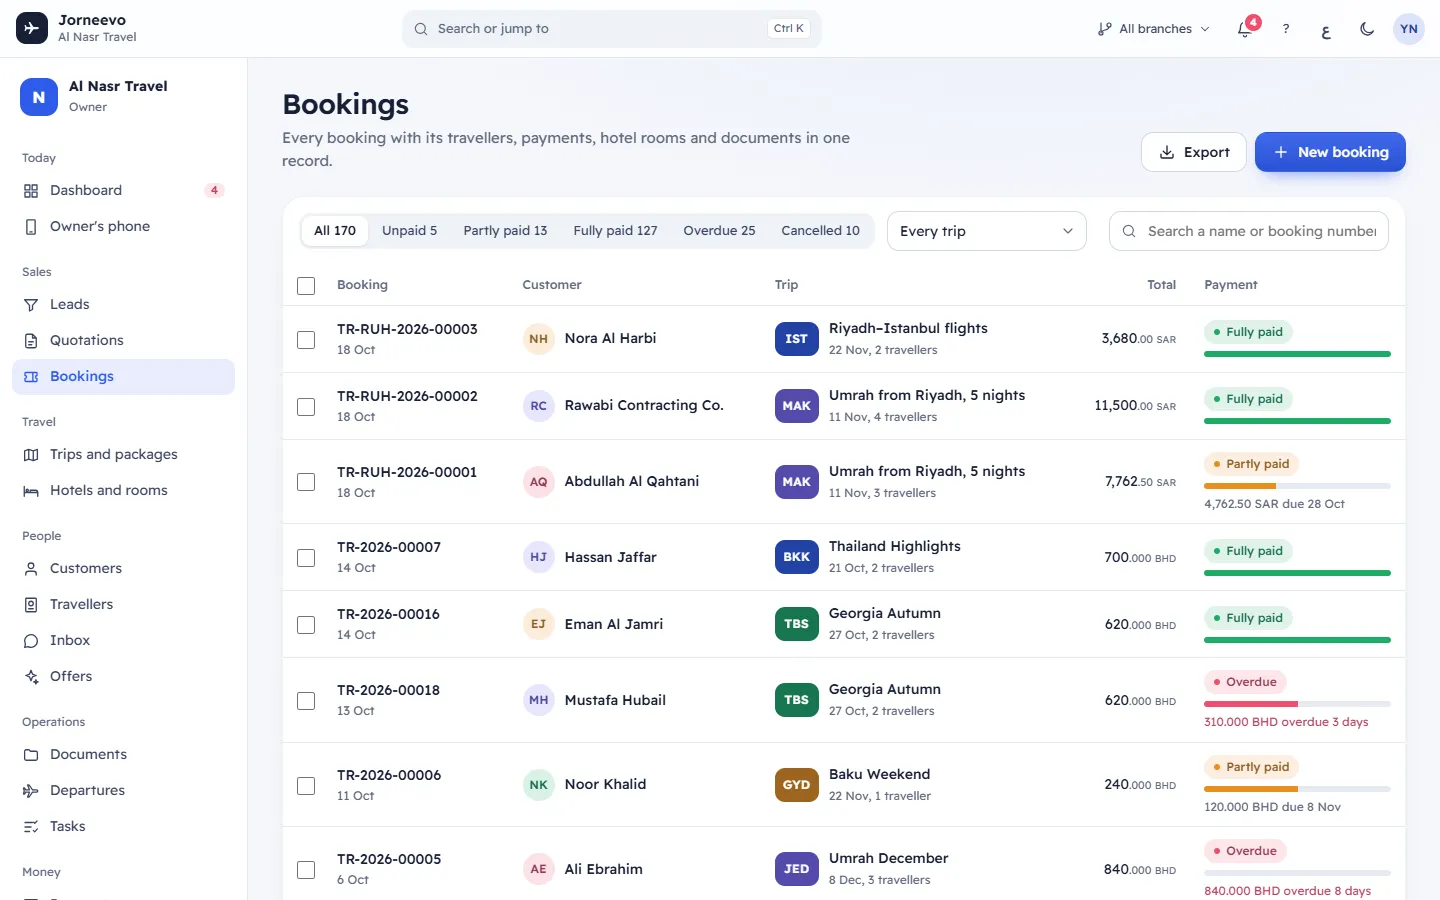
Task: Click the help question mark icon
Action: (1286, 29)
